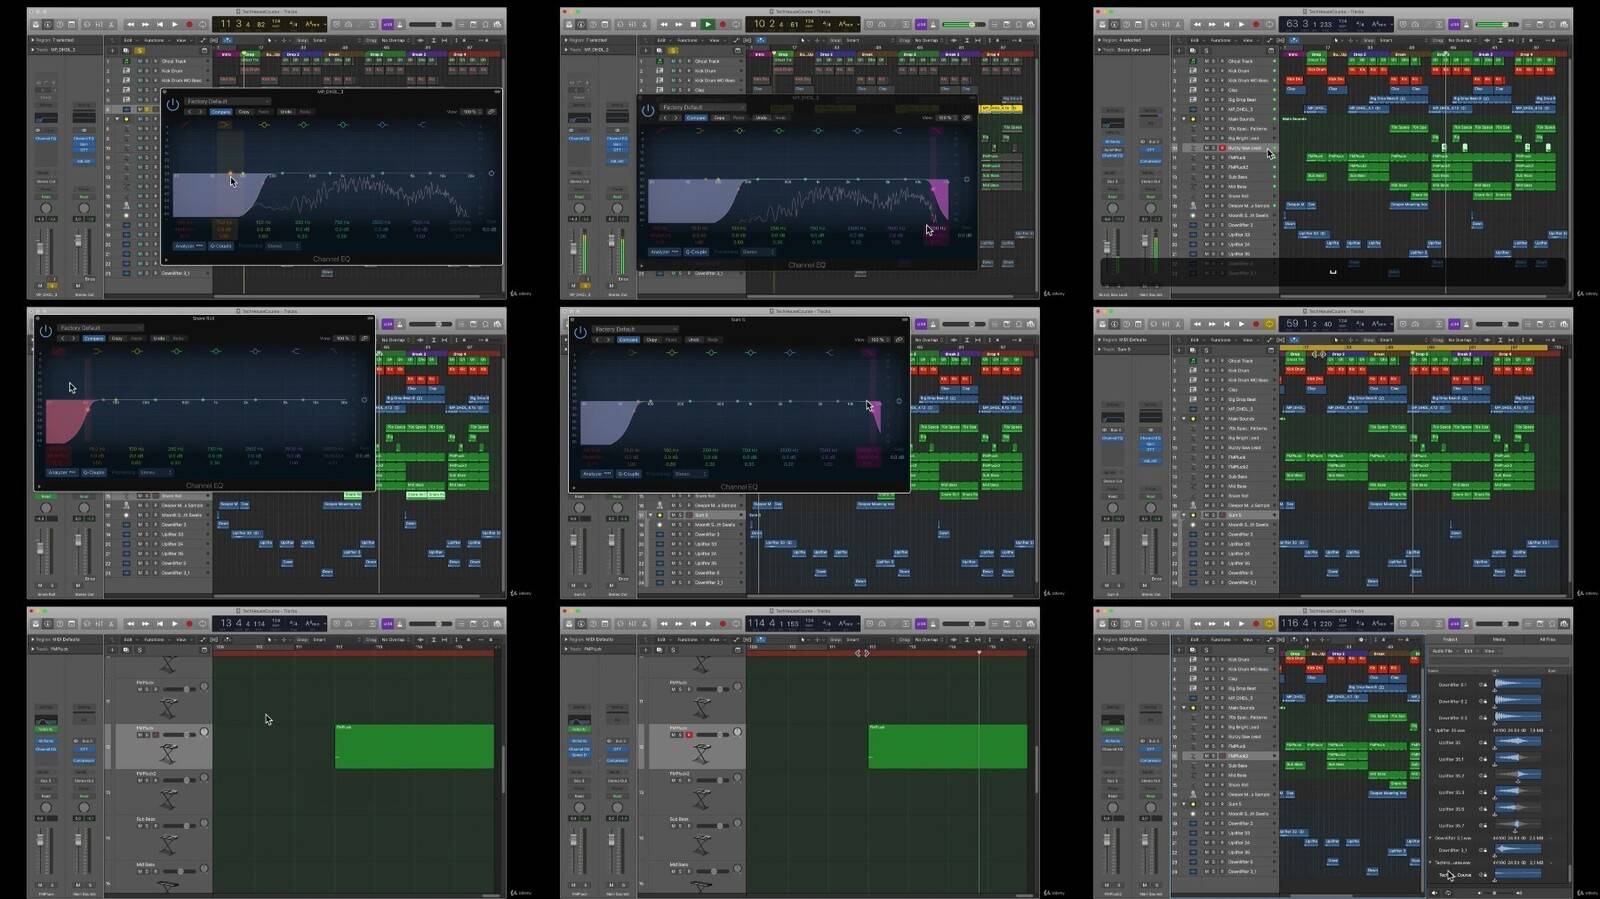Click the play button in top-middle transport
Image resolution: width=1600 pixels, height=899 pixels.
(x=708, y=24)
